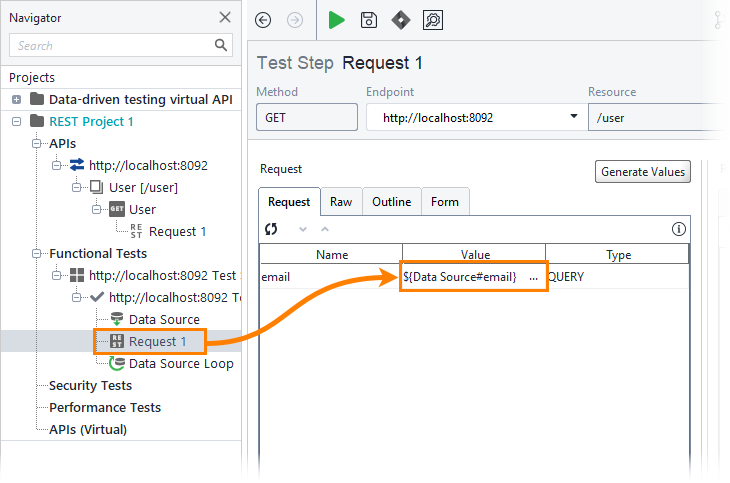Switch to the Outline tab

392,202
